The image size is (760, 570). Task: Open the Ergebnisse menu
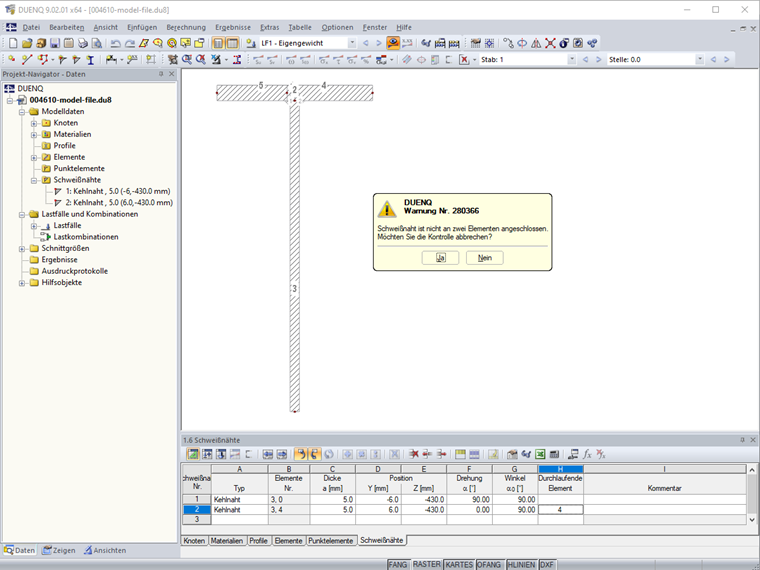click(233, 27)
